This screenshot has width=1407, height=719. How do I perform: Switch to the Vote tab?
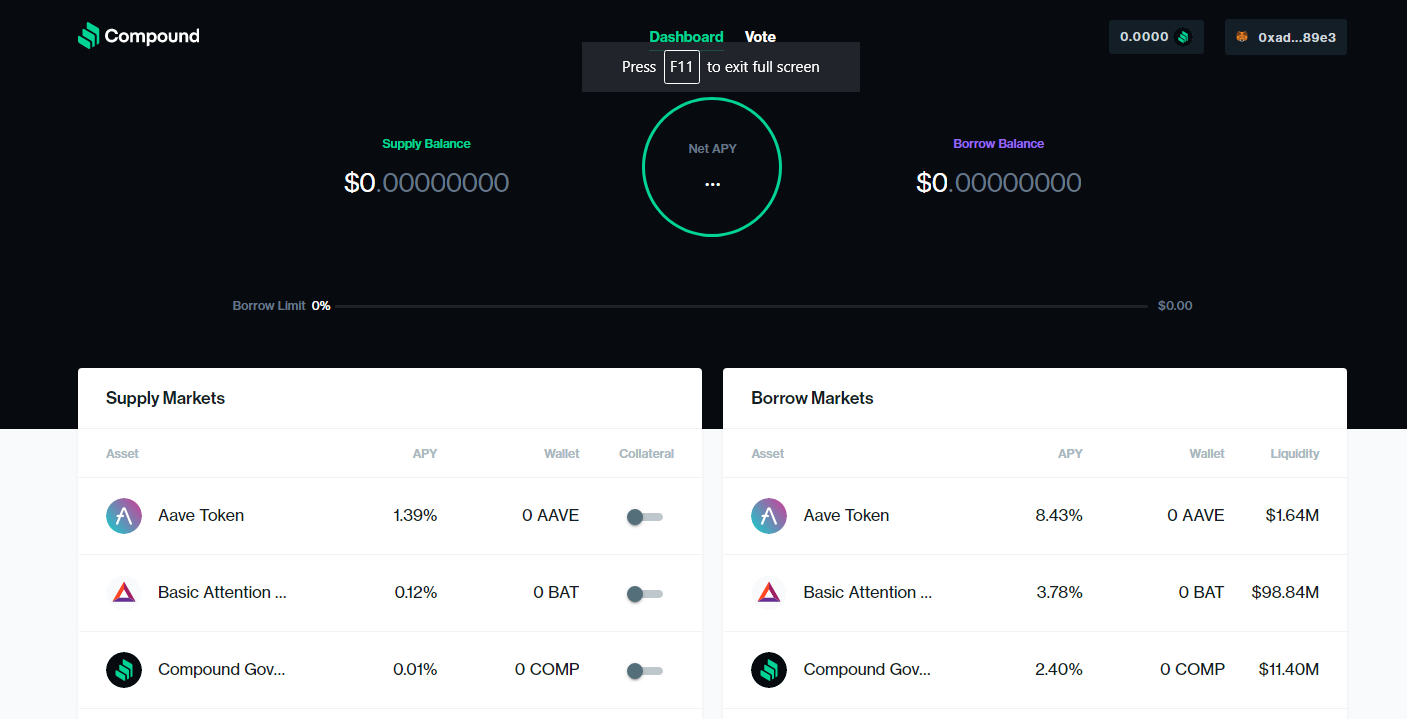pos(760,37)
